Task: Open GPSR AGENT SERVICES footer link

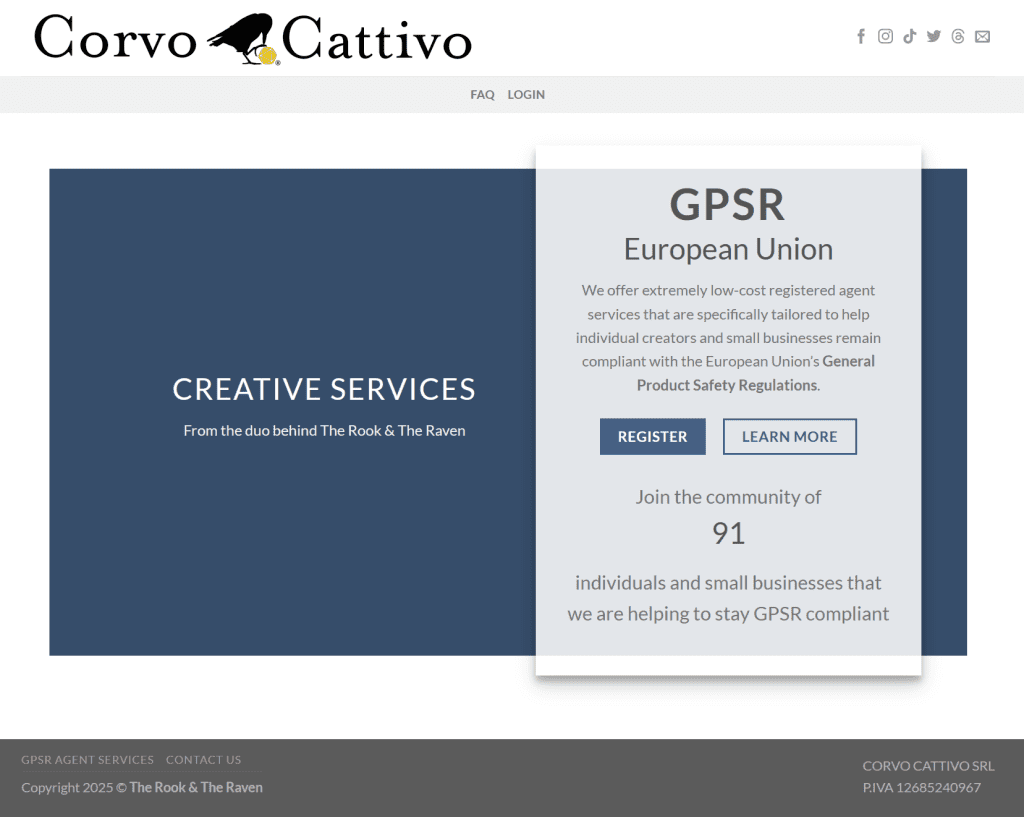Action: pos(88,760)
